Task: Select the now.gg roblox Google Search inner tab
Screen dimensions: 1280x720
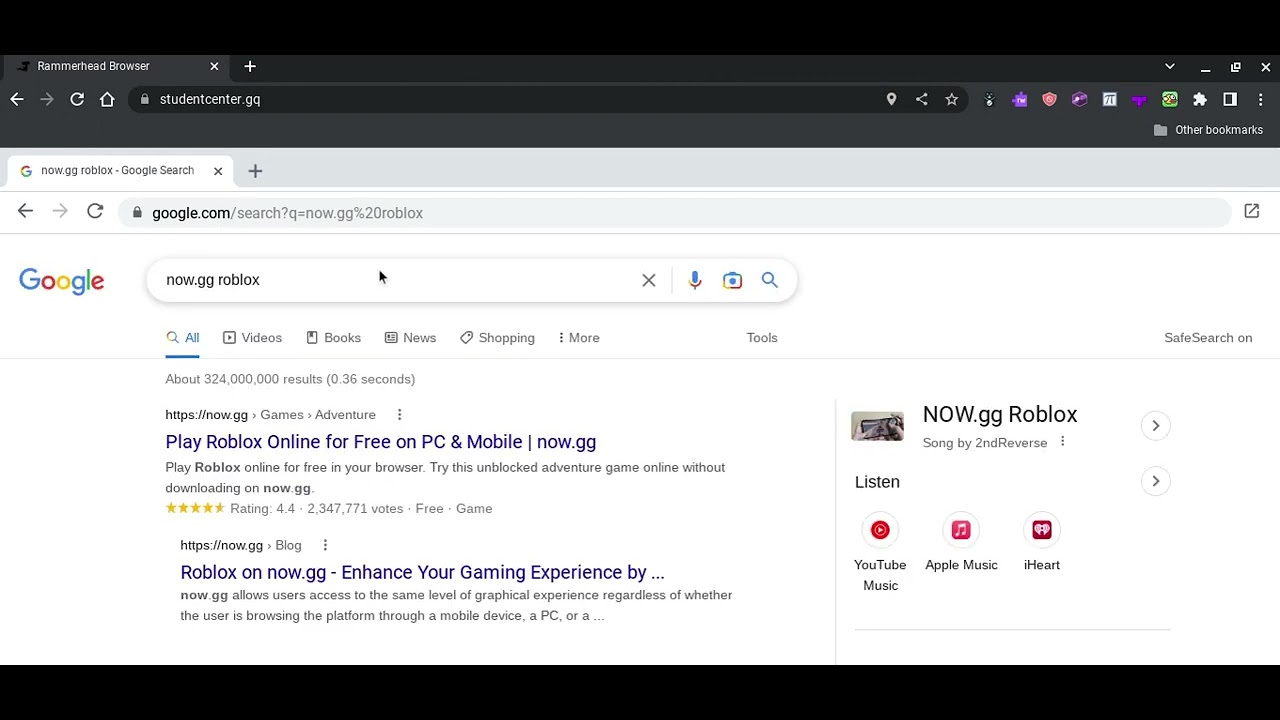Action: pos(120,171)
